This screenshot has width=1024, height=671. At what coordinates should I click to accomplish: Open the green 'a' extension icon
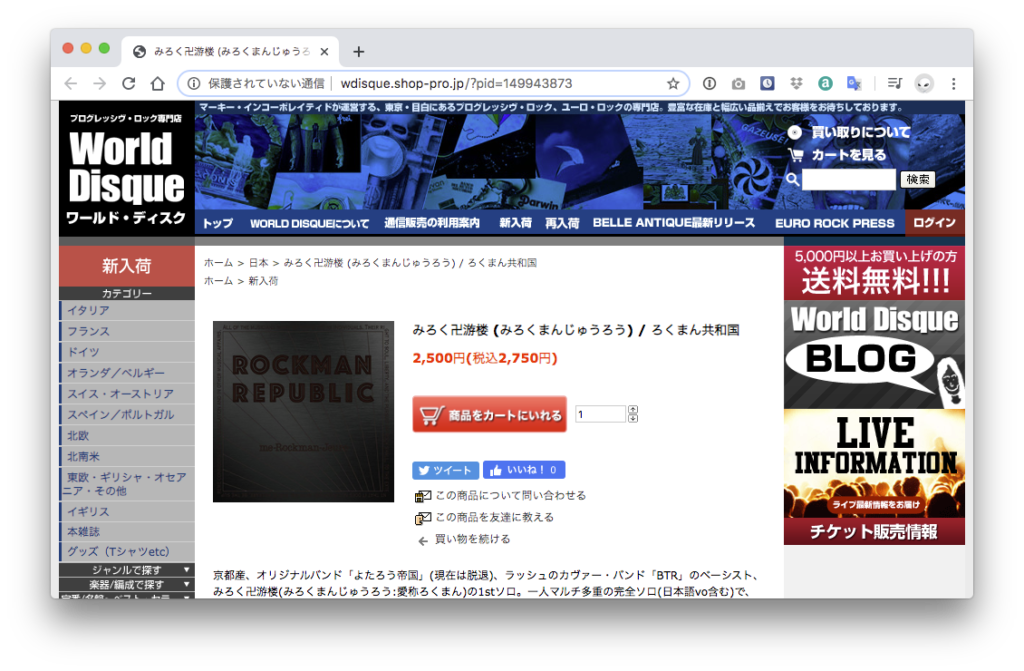[x=825, y=84]
